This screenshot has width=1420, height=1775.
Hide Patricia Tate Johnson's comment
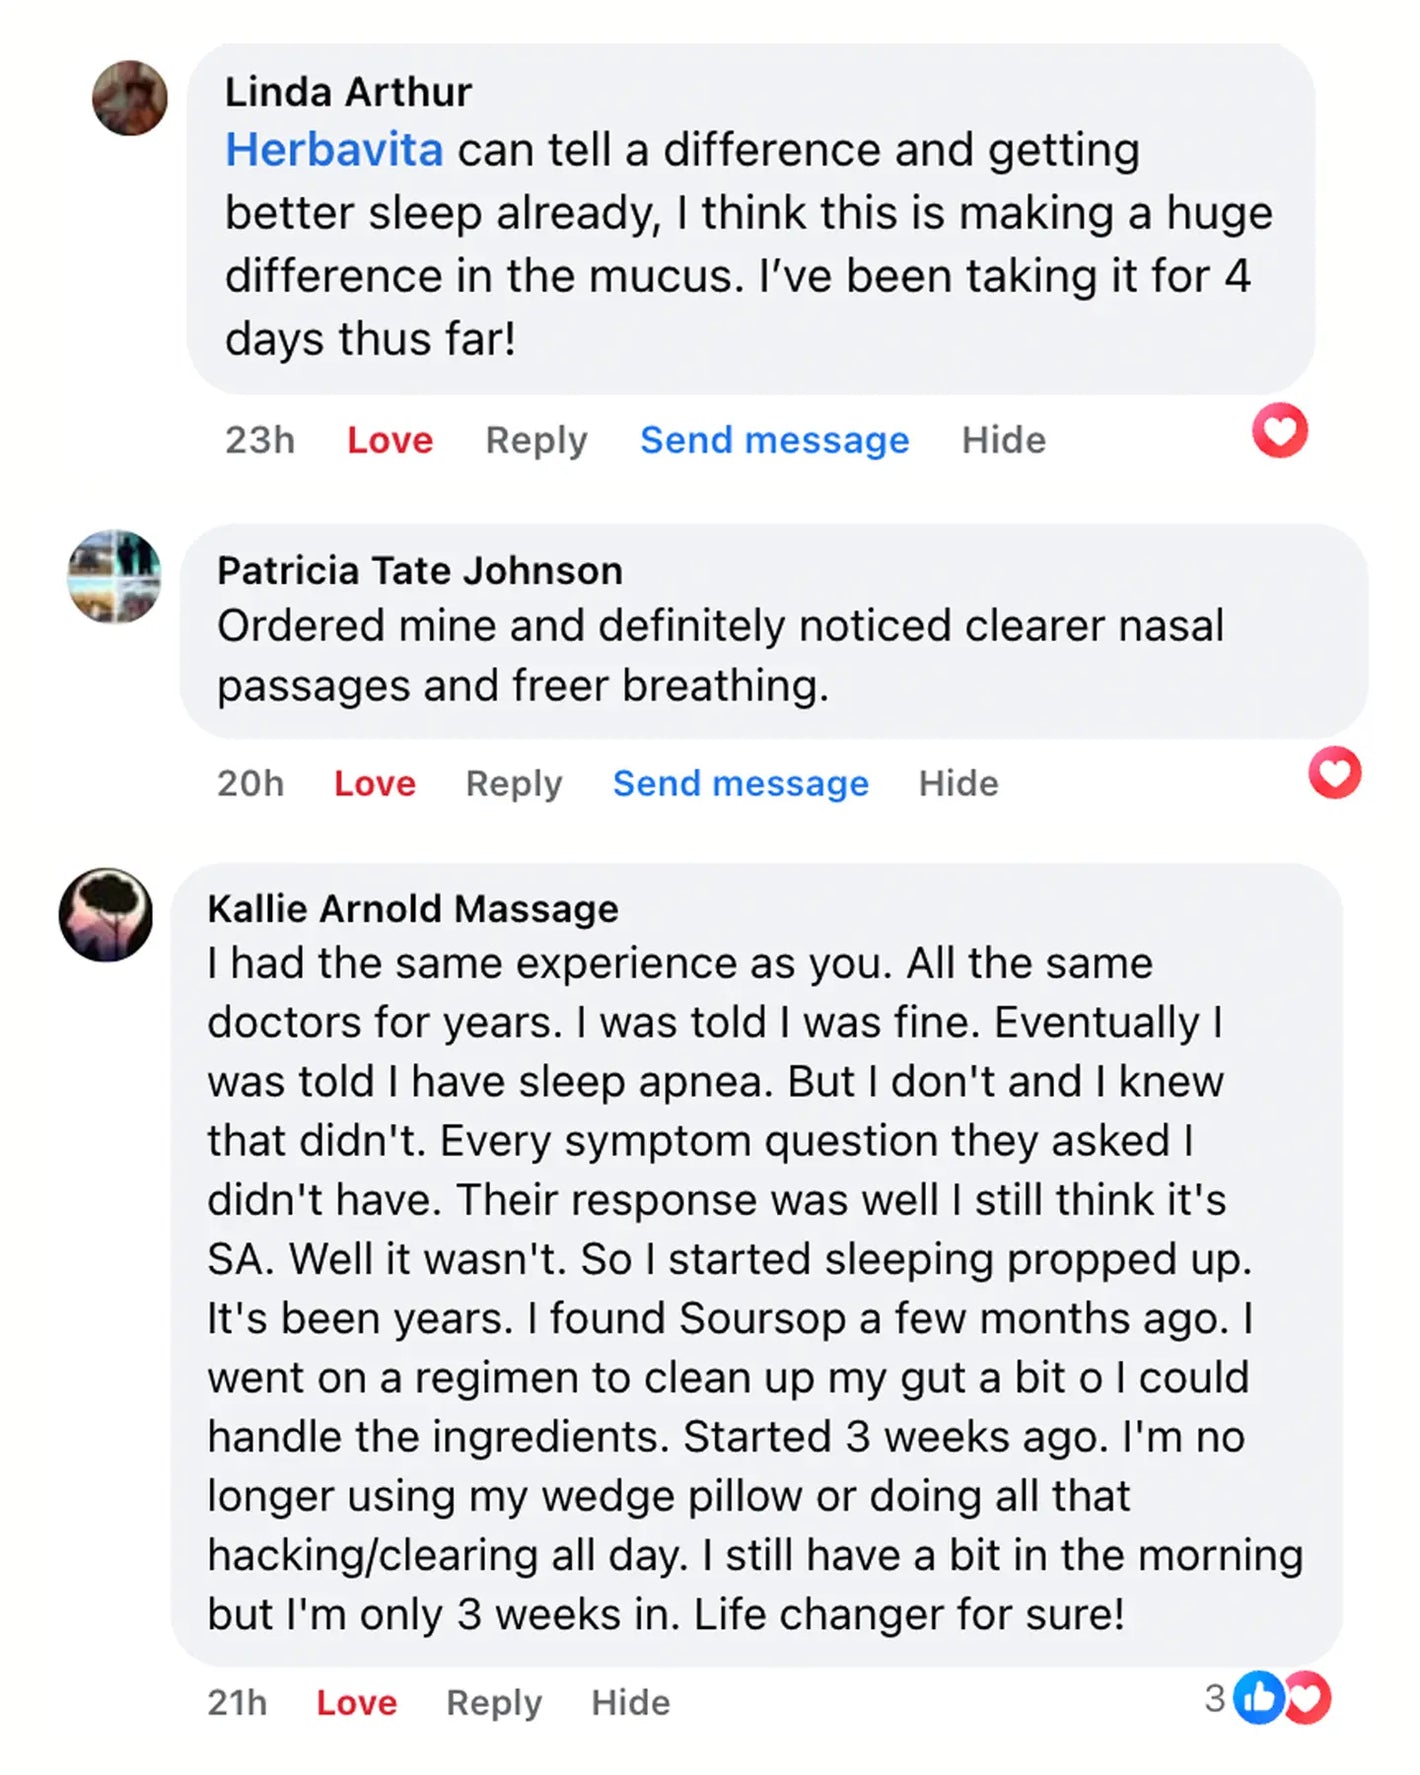tap(959, 783)
